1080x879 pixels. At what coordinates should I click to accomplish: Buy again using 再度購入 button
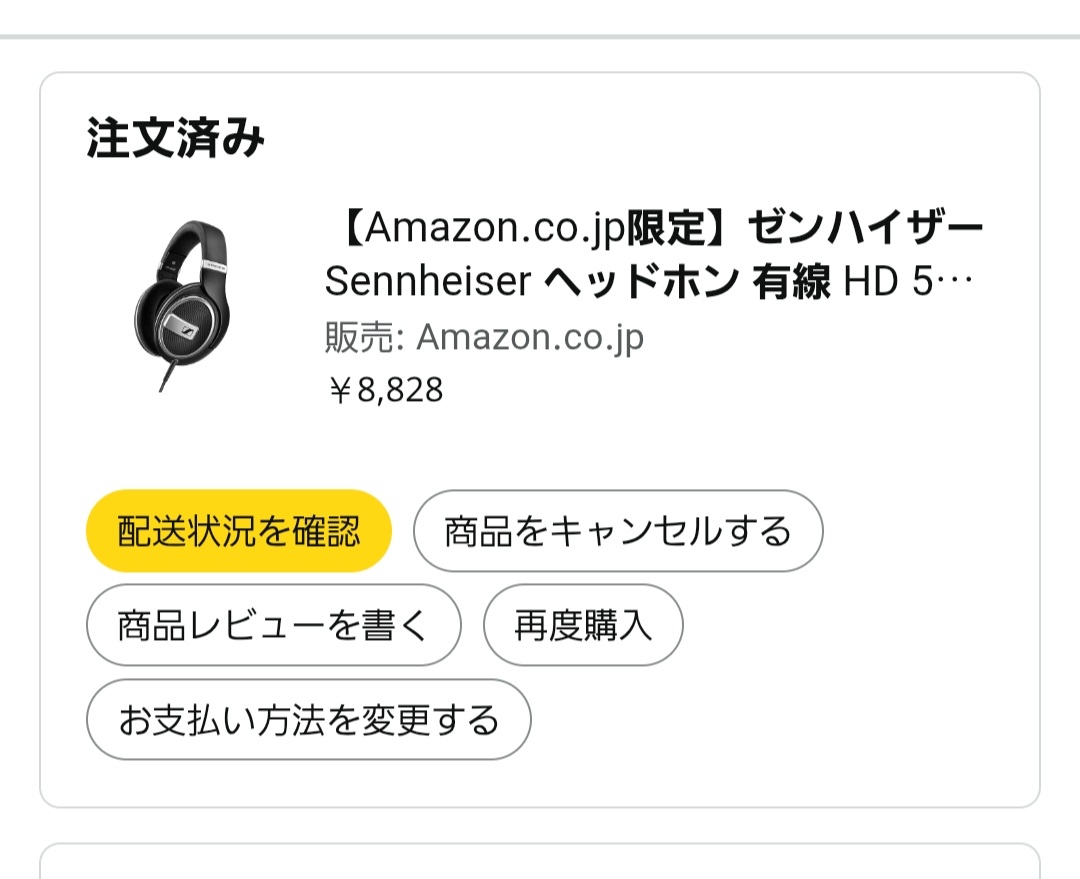[583, 625]
